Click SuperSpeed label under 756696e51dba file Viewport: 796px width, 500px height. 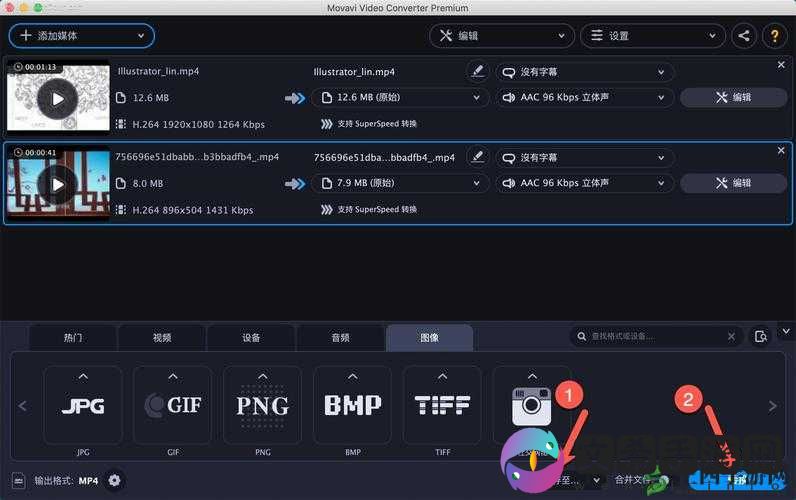[x=377, y=210]
